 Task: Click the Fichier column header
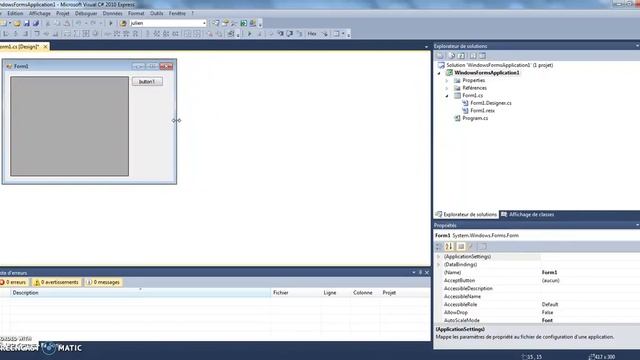pyautogui.click(x=295, y=293)
